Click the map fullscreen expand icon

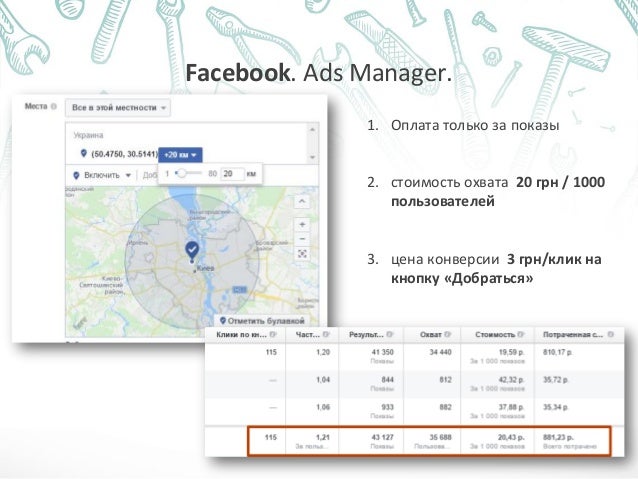(302, 254)
